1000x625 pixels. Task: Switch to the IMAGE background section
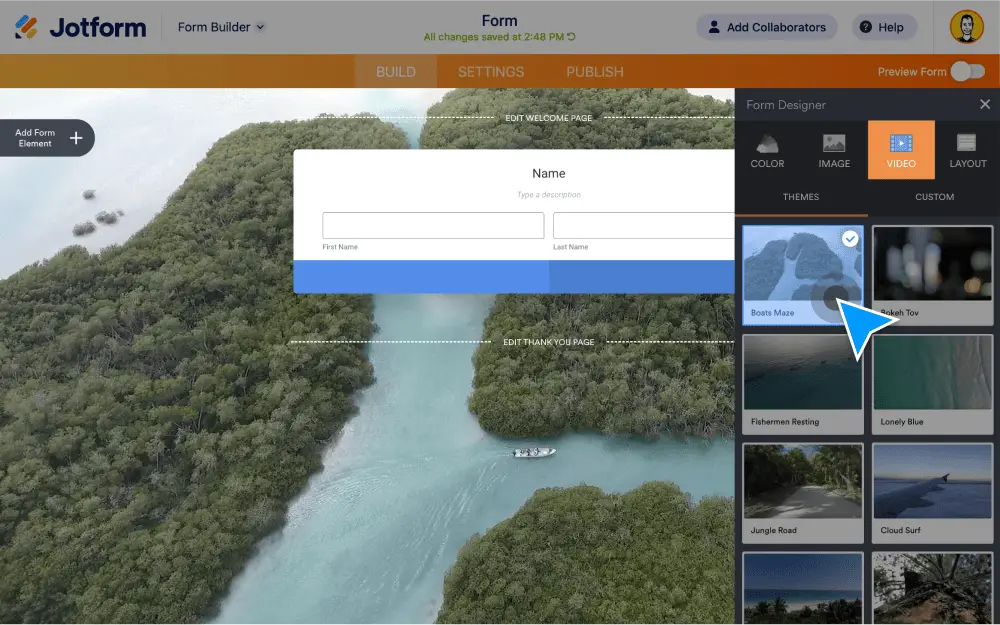[x=834, y=150]
